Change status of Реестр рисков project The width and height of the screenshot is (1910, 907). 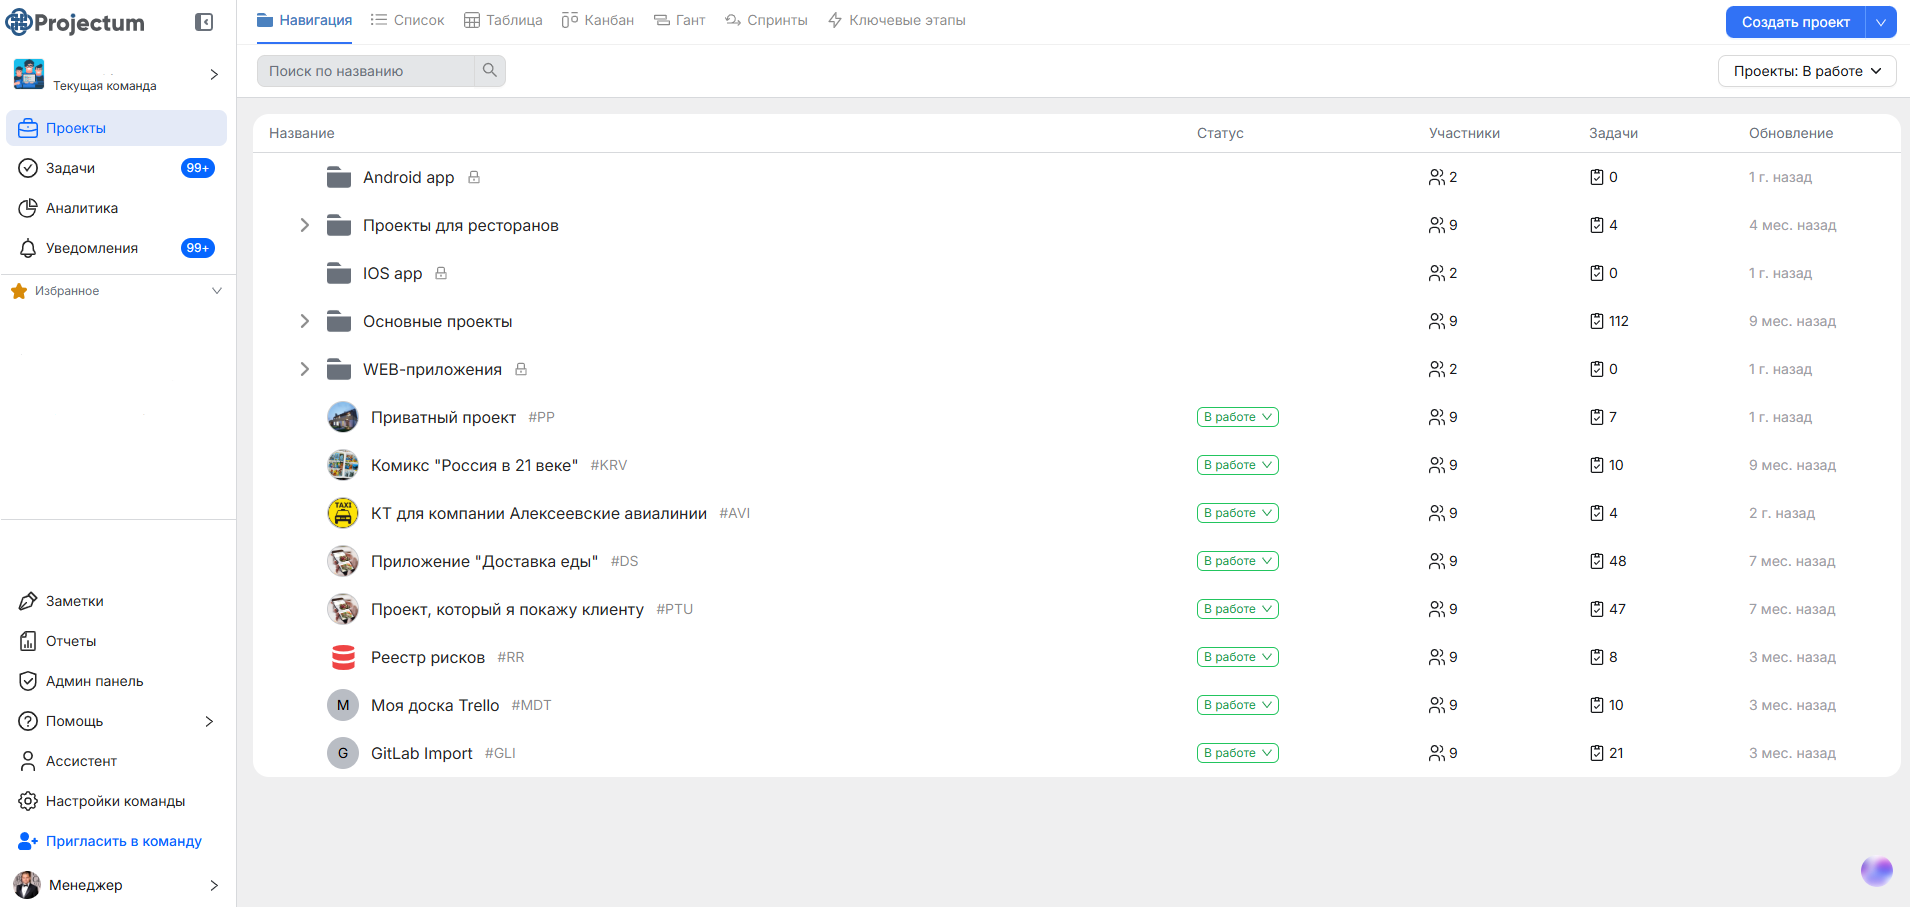pos(1237,657)
